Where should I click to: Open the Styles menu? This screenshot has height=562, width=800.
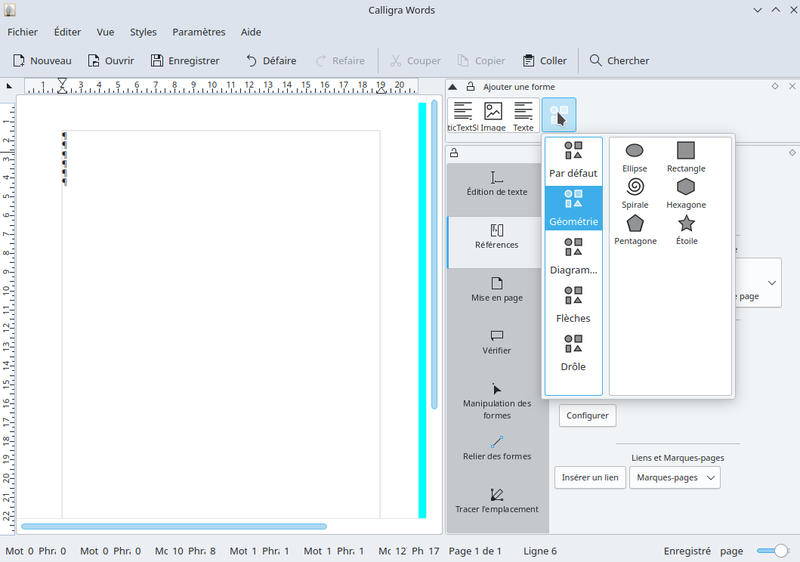(143, 32)
